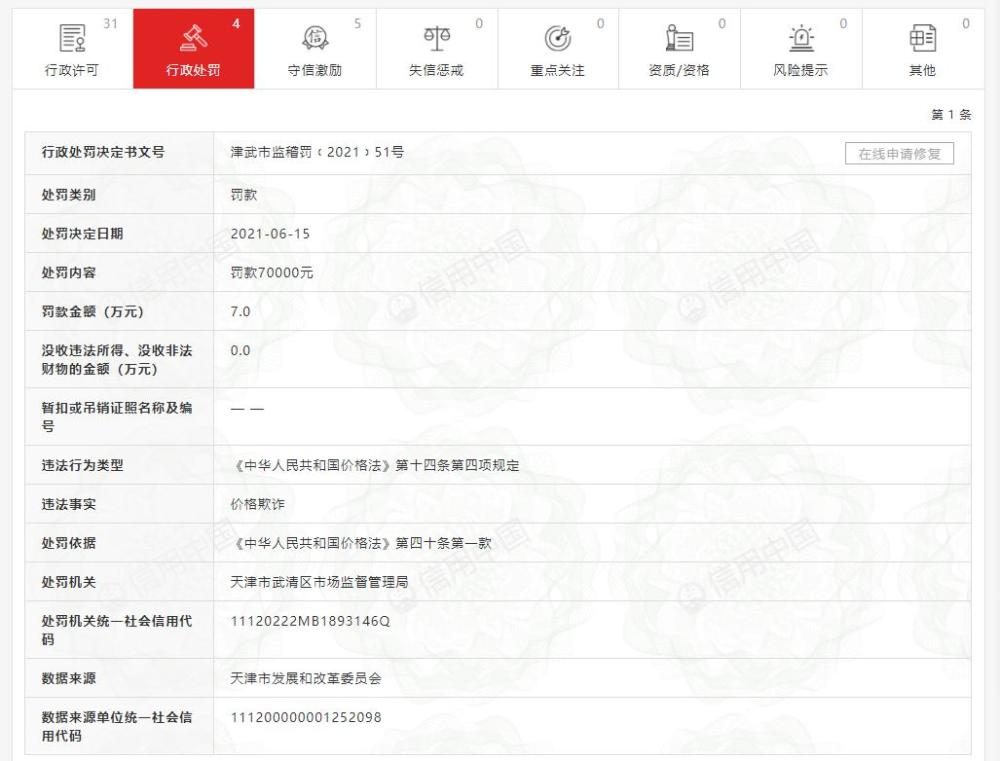Screen dimensions: 1000x761
Task: Select the credit code 11120222MB1893146Q
Action: tap(310, 621)
